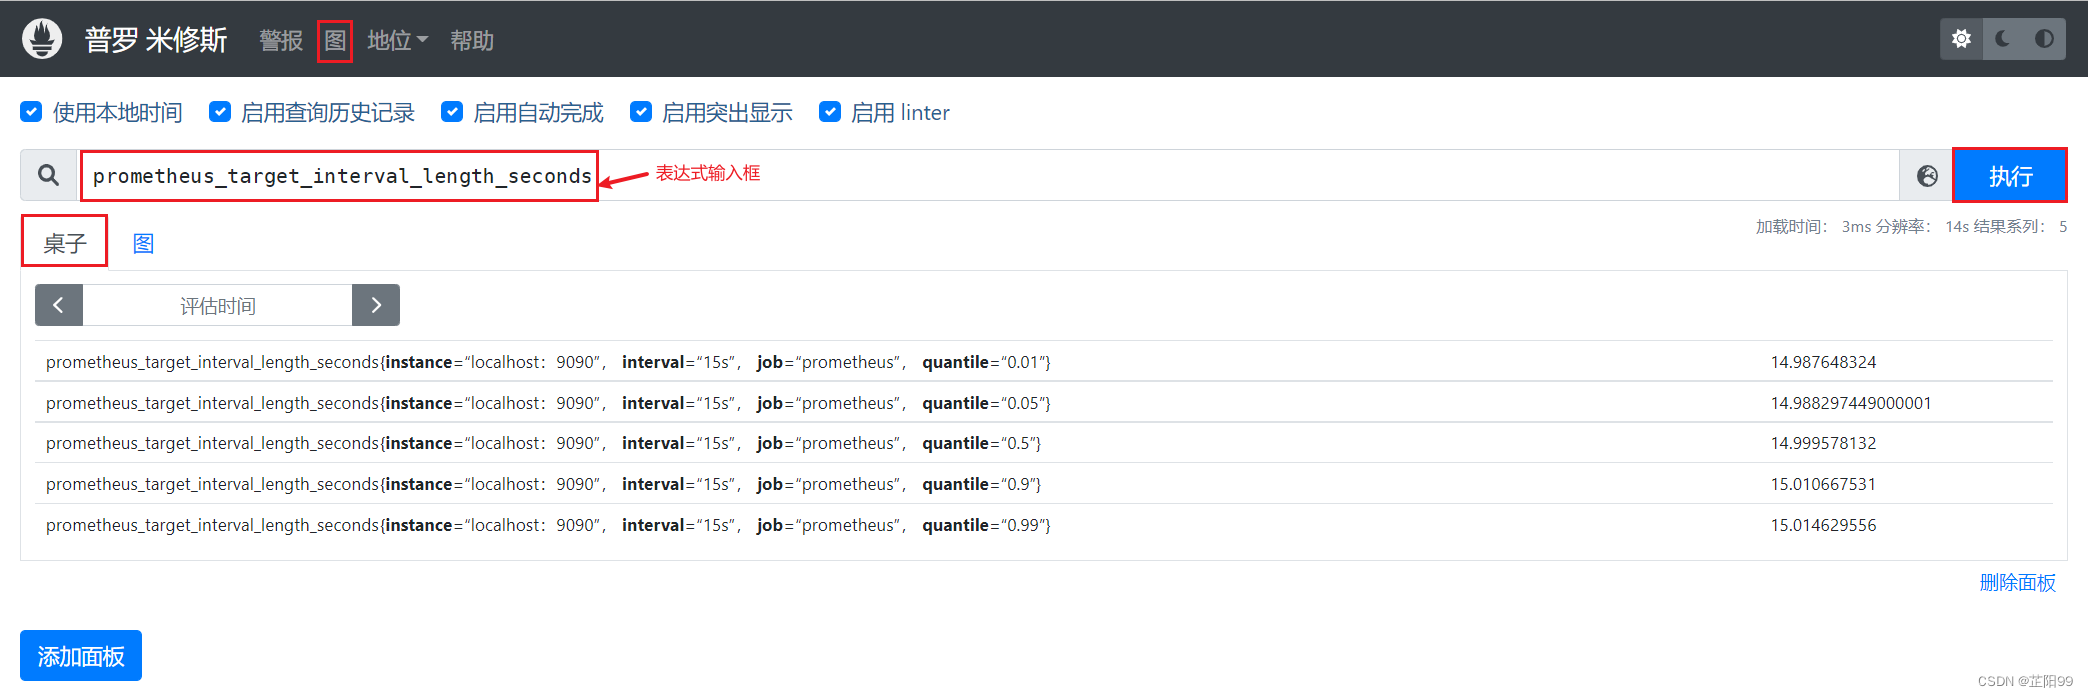Go to next evaluation time
The image size is (2088, 697).
(x=376, y=305)
